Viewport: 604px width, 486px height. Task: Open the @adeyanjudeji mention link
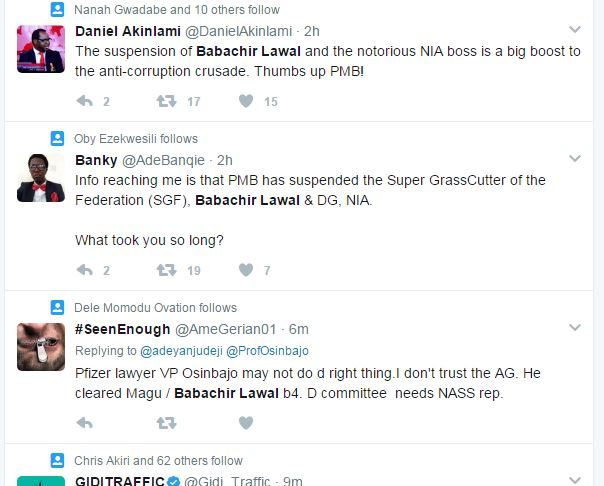point(181,351)
